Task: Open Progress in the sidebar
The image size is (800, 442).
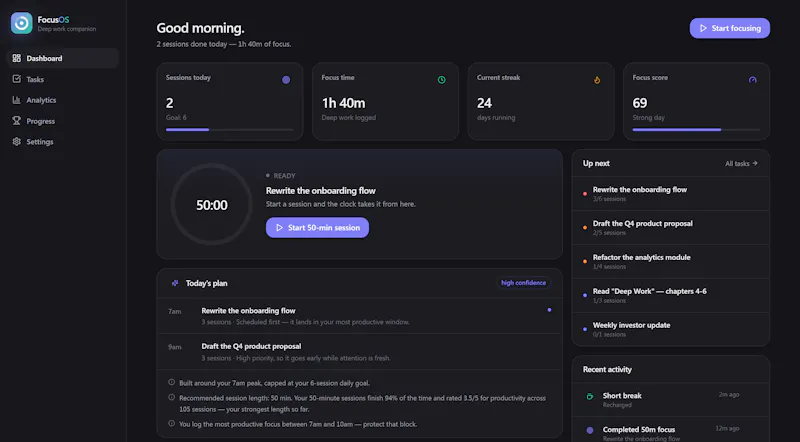Action: point(63,121)
